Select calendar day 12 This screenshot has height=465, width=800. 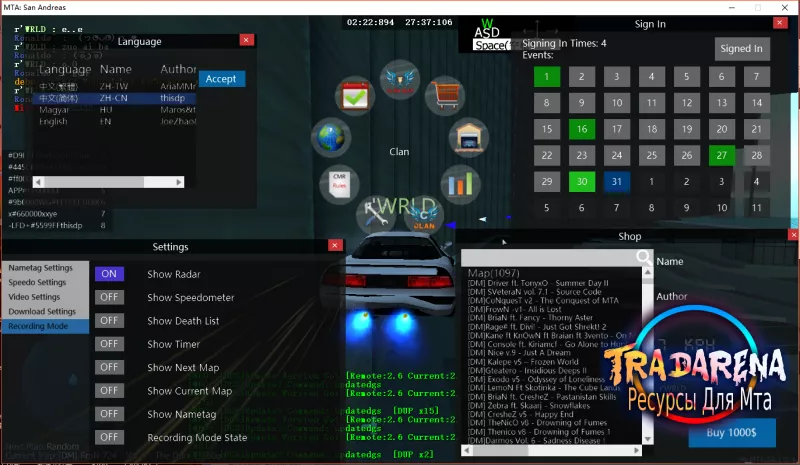(x=687, y=103)
